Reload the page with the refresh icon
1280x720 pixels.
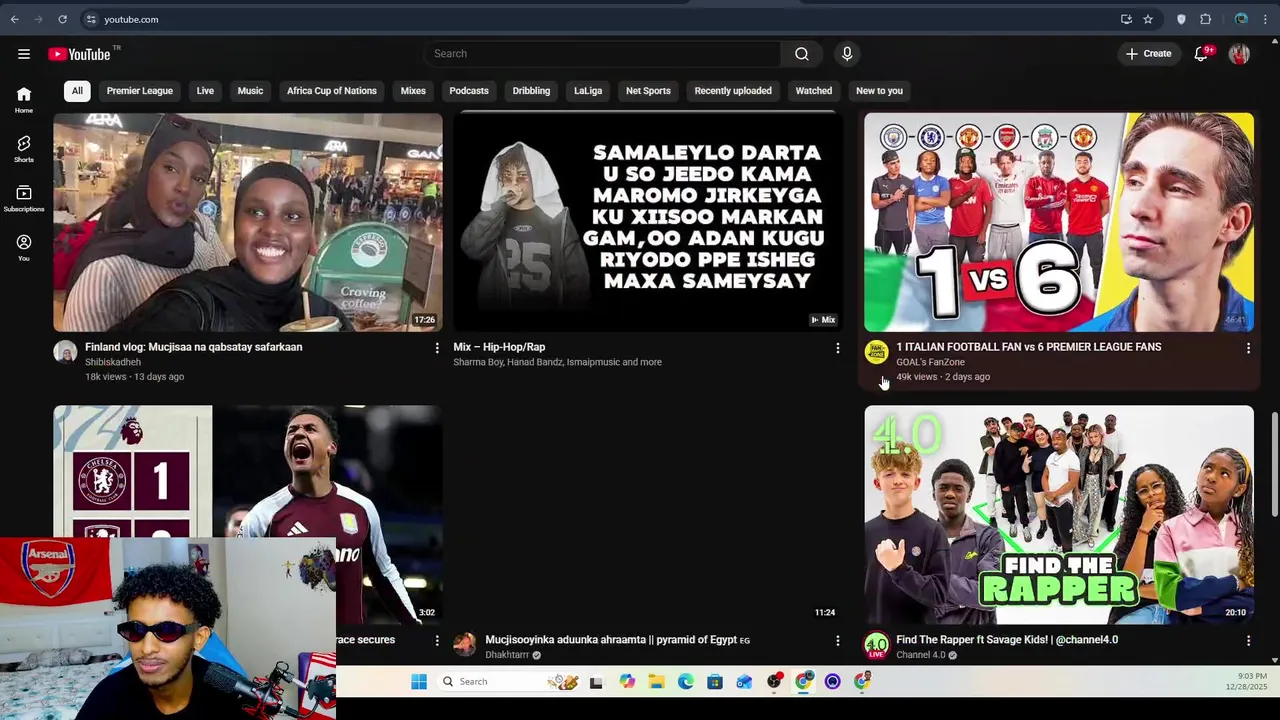coord(62,19)
